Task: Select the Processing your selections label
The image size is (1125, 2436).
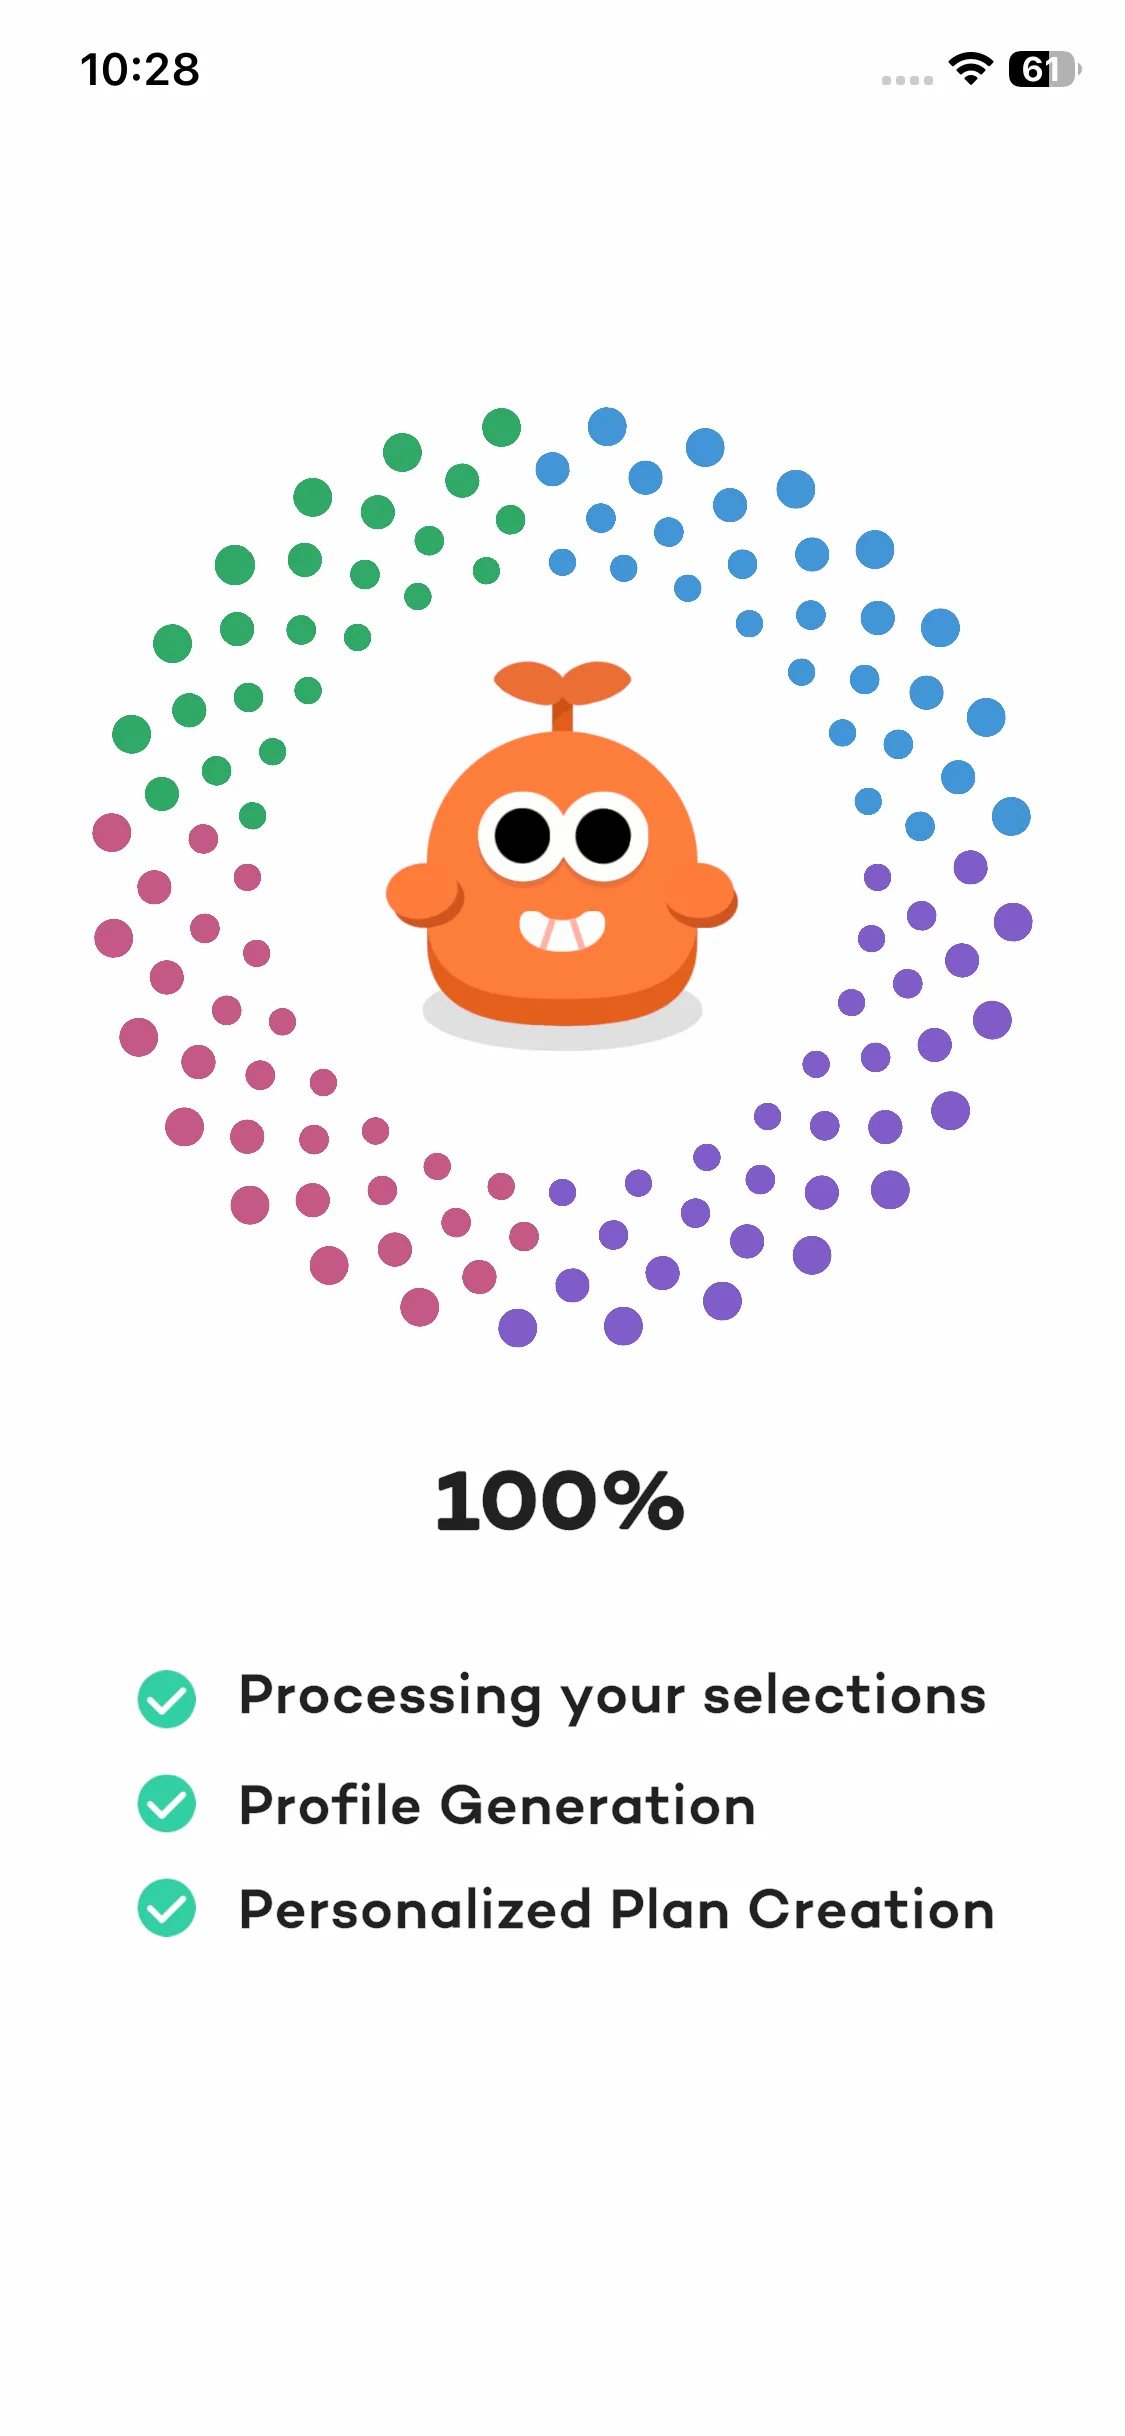Action: click(x=612, y=1696)
